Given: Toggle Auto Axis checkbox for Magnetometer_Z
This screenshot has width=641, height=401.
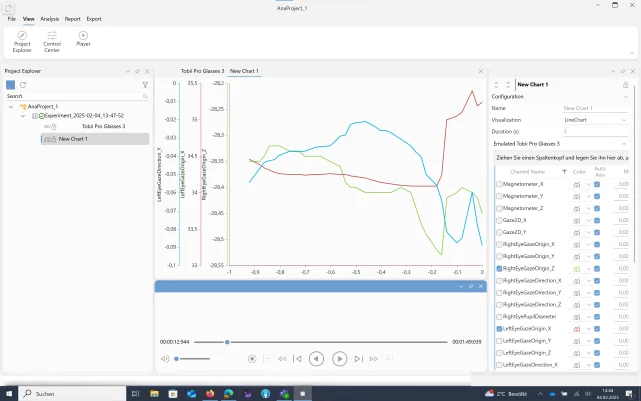Looking at the screenshot, I should click(x=597, y=208).
